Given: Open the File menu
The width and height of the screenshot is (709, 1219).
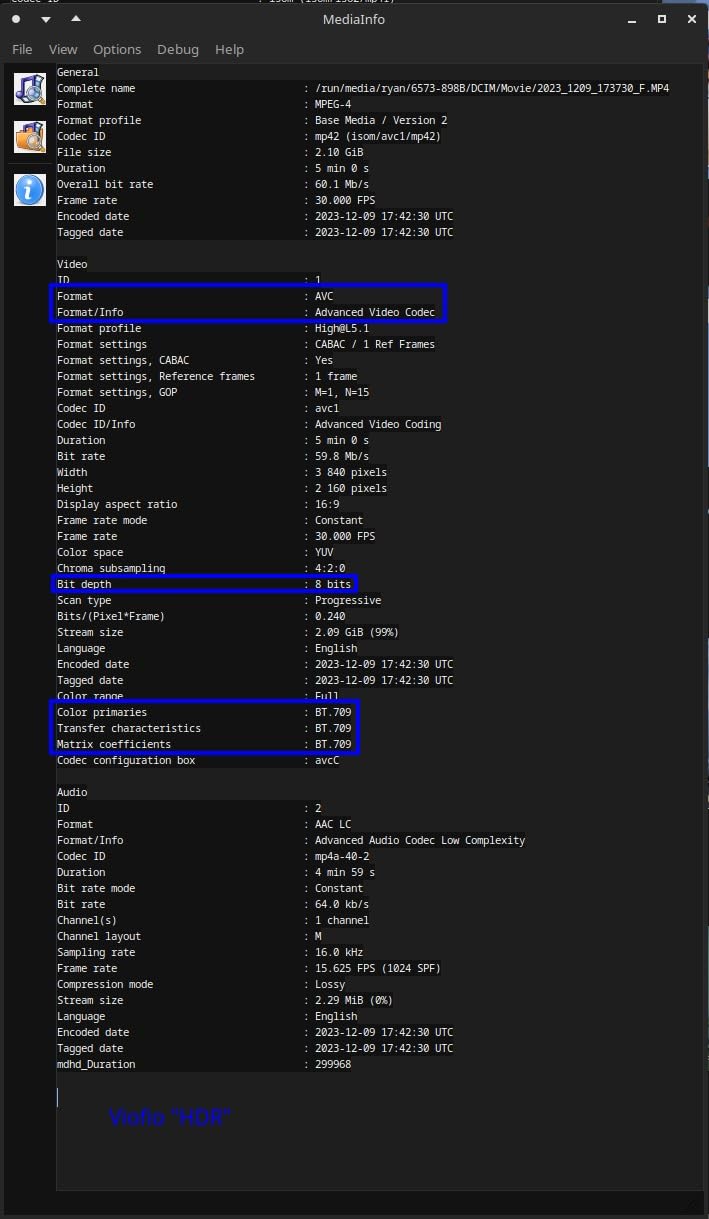Looking at the screenshot, I should 22,49.
